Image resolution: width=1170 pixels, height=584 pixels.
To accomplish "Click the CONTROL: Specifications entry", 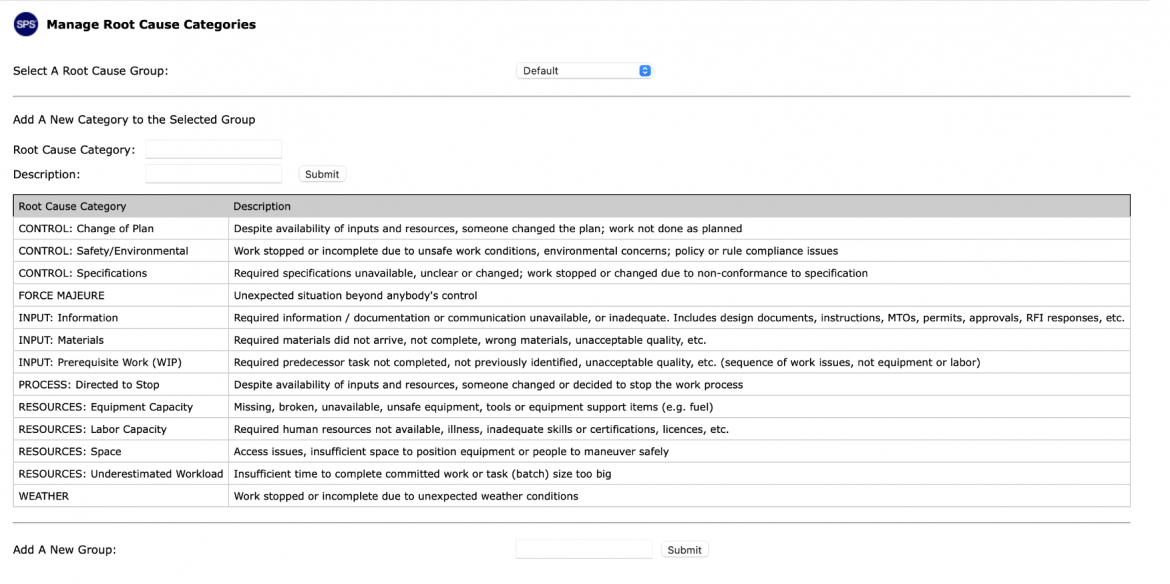I will (x=83, y=273).
